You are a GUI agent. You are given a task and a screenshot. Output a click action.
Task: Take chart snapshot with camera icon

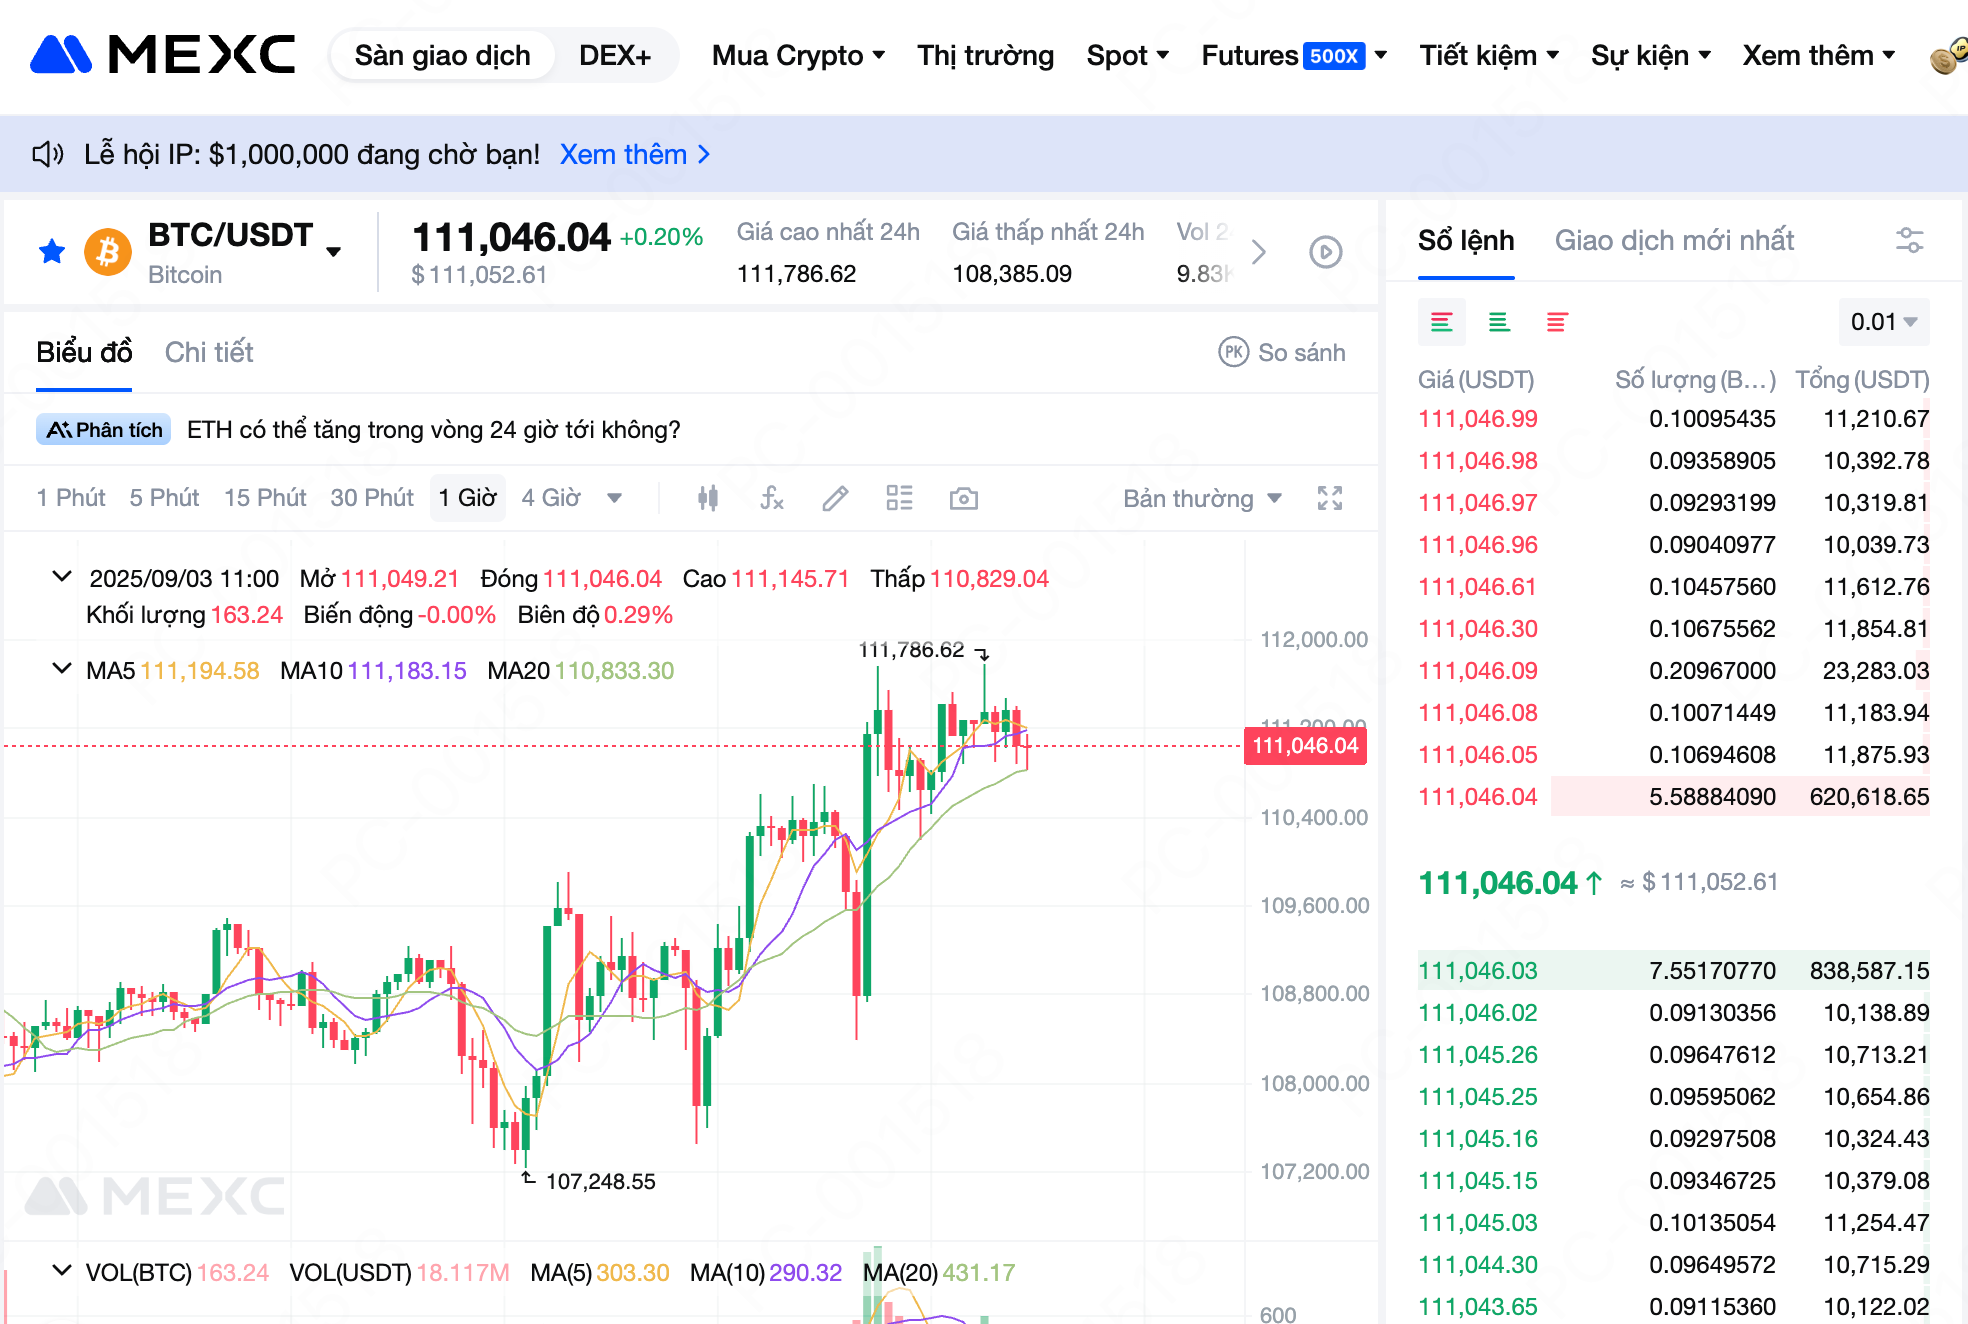pyautogui.click(x=963, y=498)
